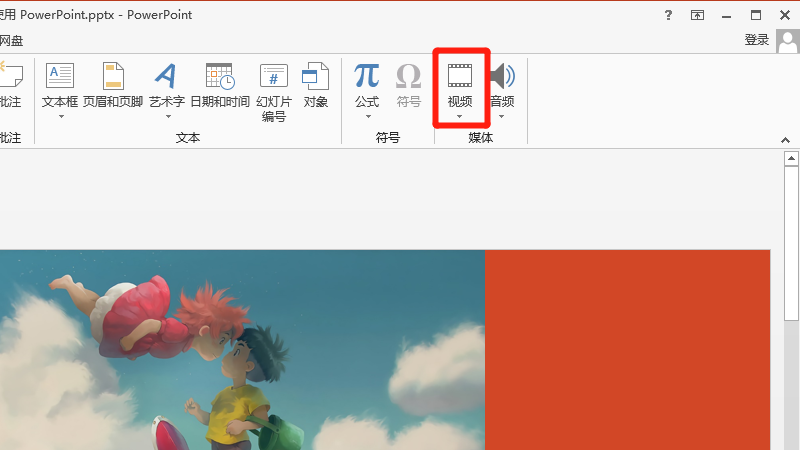
Task: Open the ribbon display options button
Action: pyautogui.click(x=698, y=15)
